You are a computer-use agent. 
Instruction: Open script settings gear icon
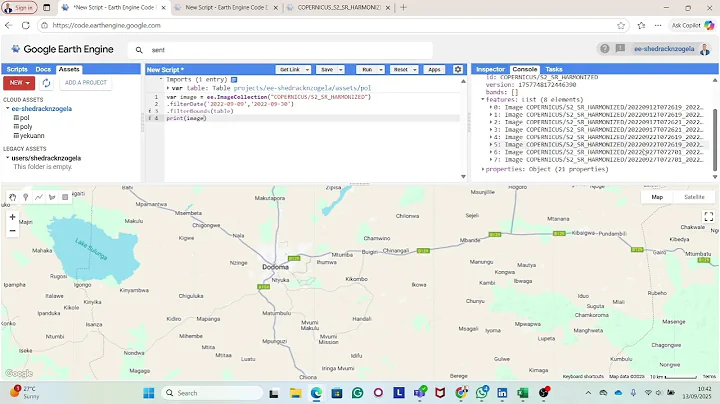(x=458, y=69)
